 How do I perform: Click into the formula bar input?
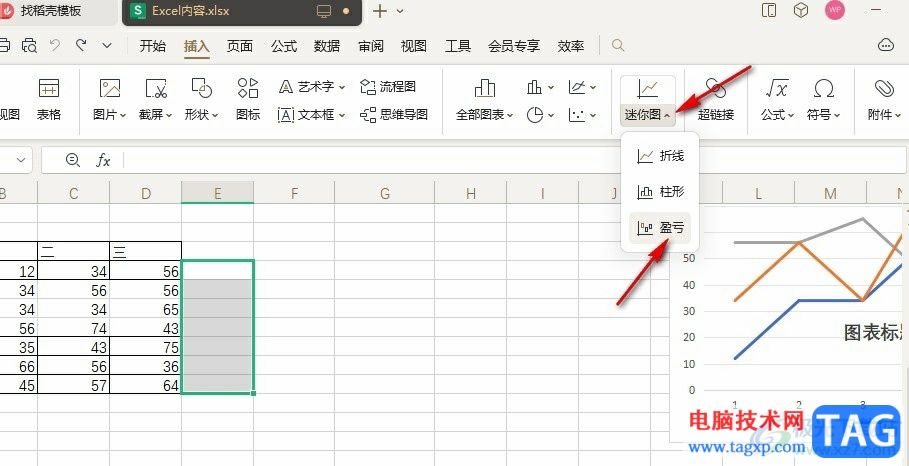(516, 161)
